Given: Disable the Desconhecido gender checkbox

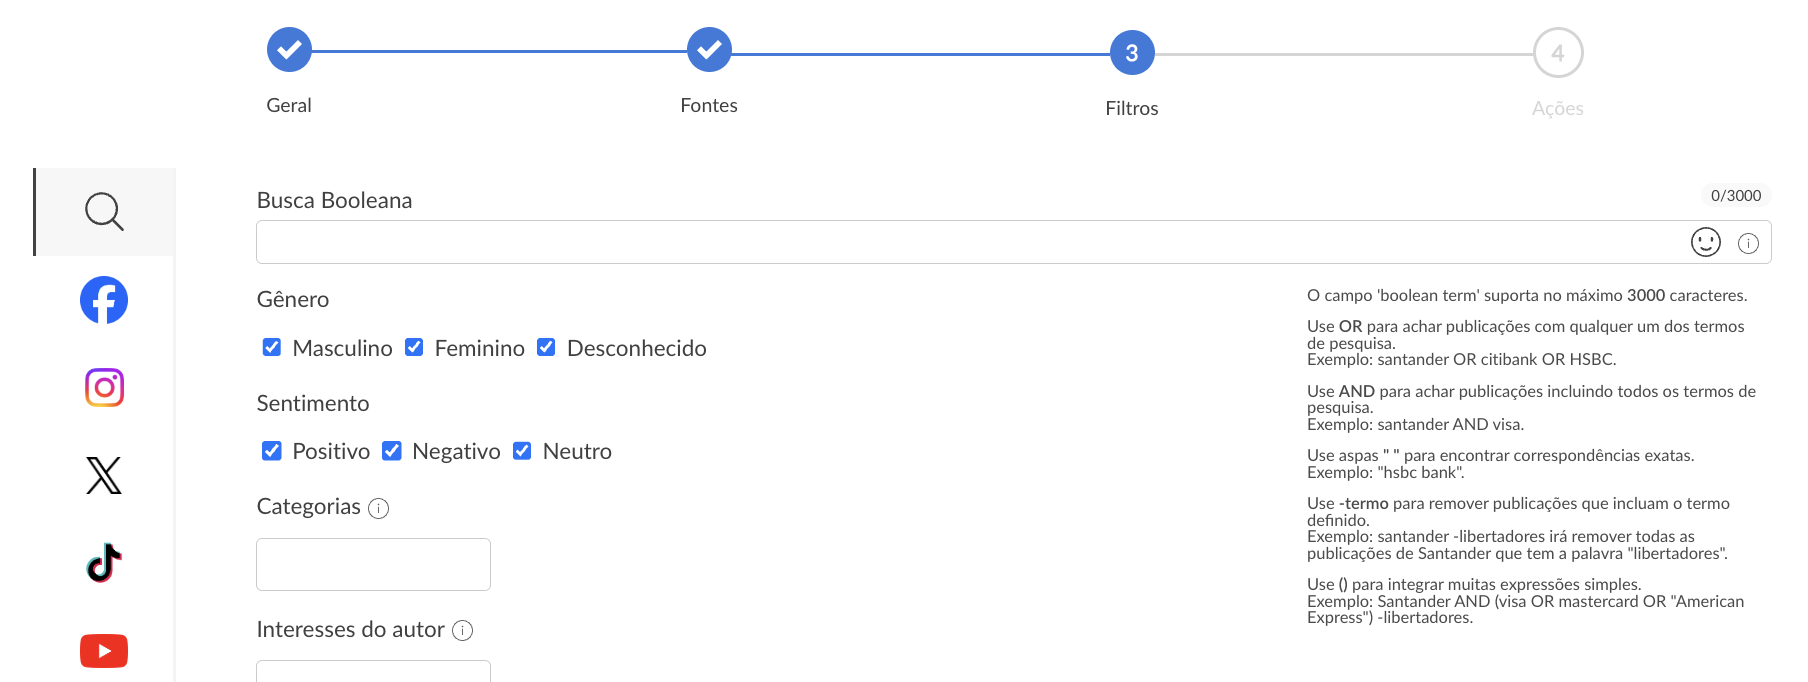Looking at the screenshot, I should [546, 347].
